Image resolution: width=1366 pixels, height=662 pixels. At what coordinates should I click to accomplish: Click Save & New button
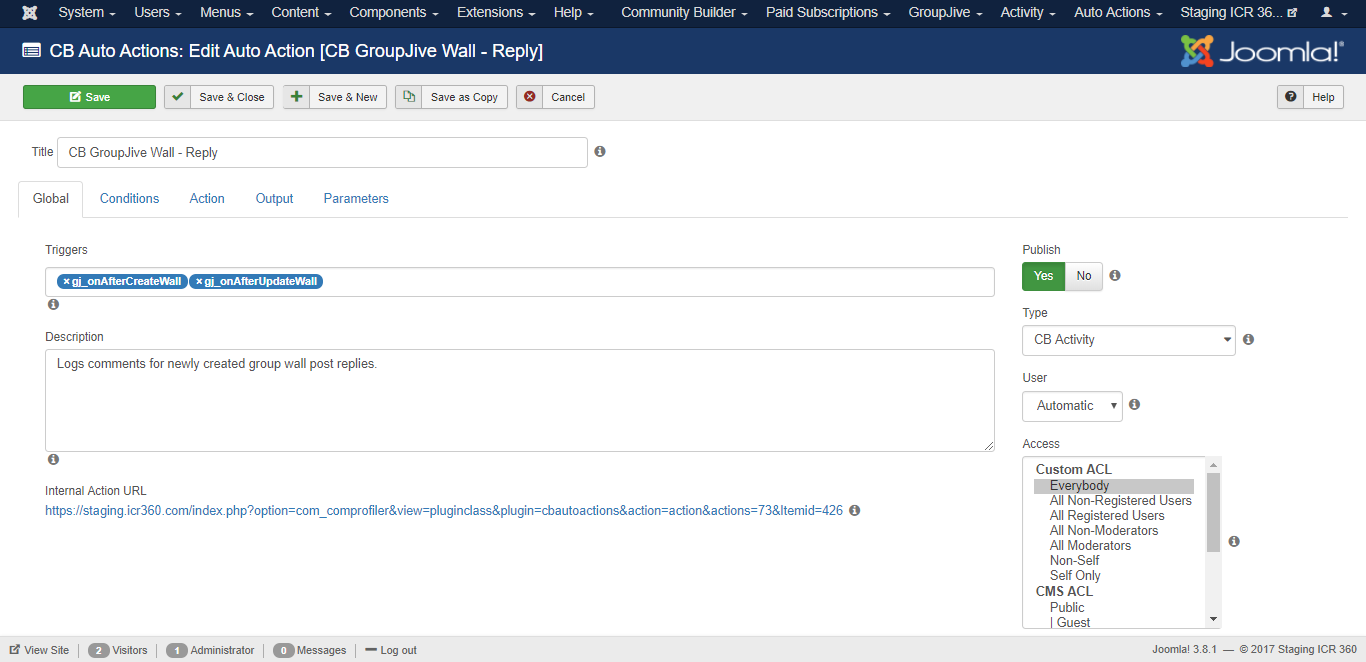335,97
